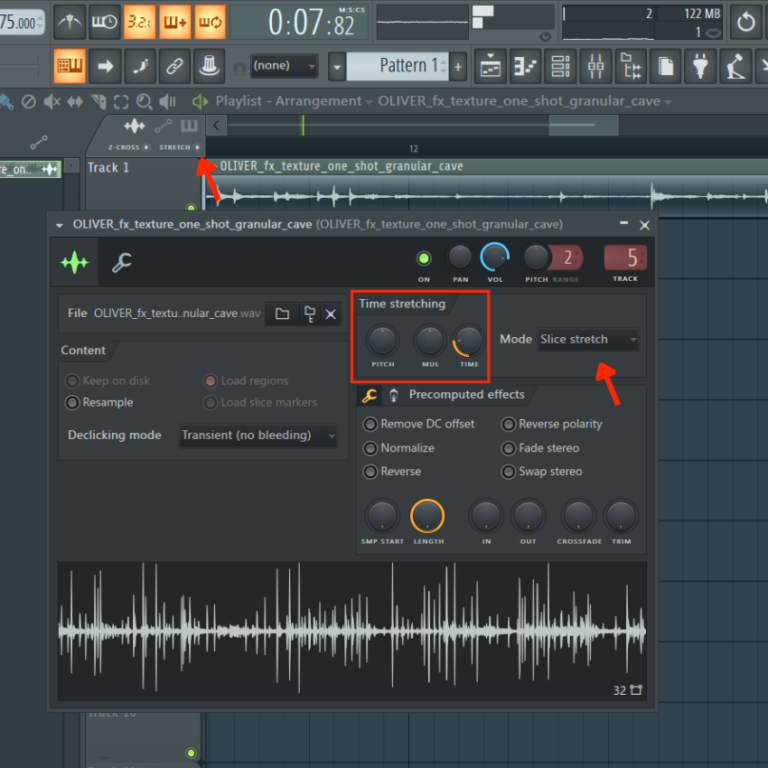Toggle blend recording overdub button

point(175,22)
